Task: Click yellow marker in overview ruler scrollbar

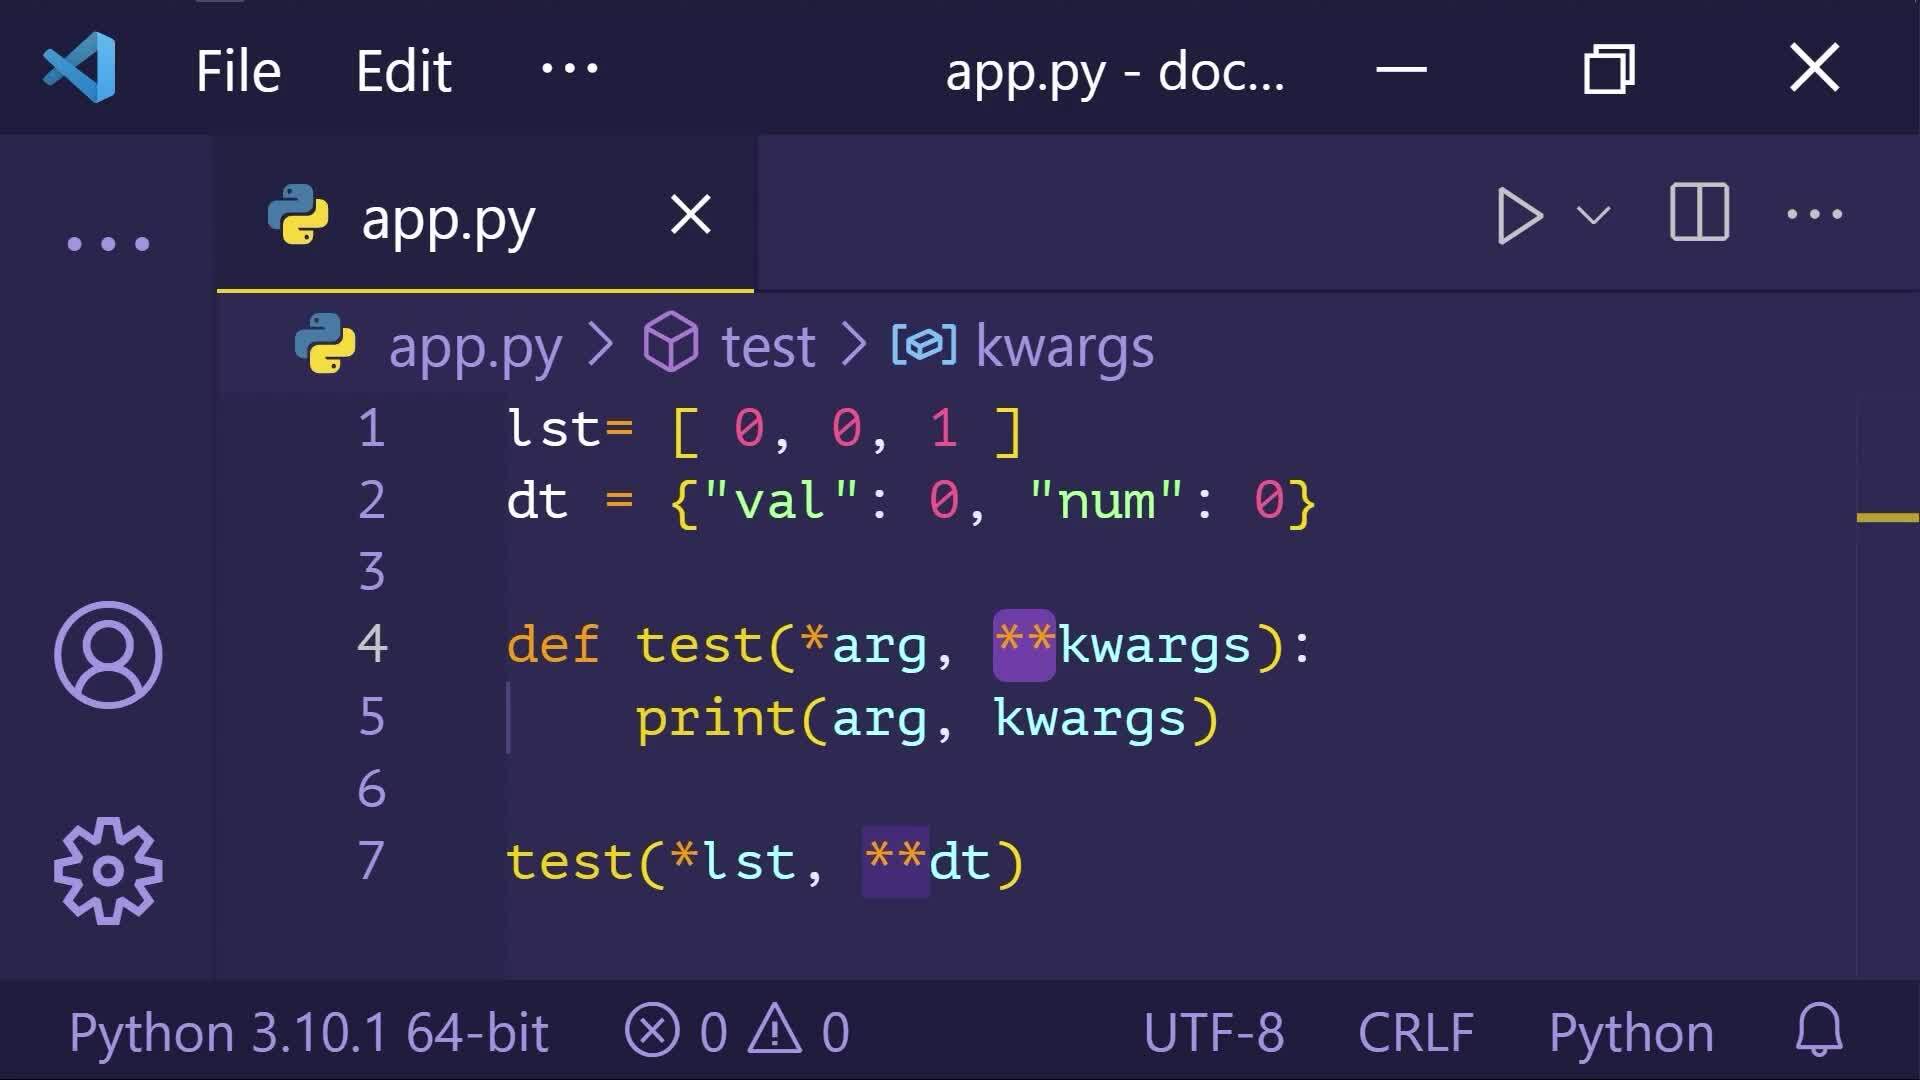Action: [x=1887, y=517]
